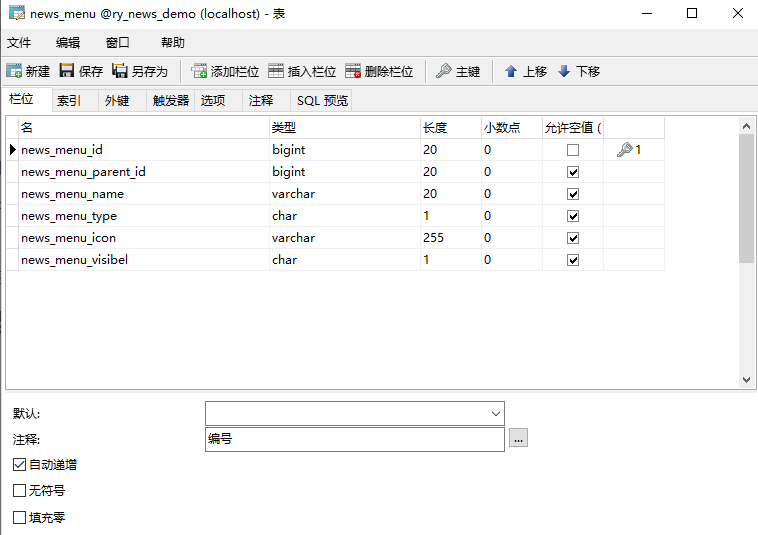
Task: Uncheck allow null for news_menu_icon
Action: (x=573, y=238)
